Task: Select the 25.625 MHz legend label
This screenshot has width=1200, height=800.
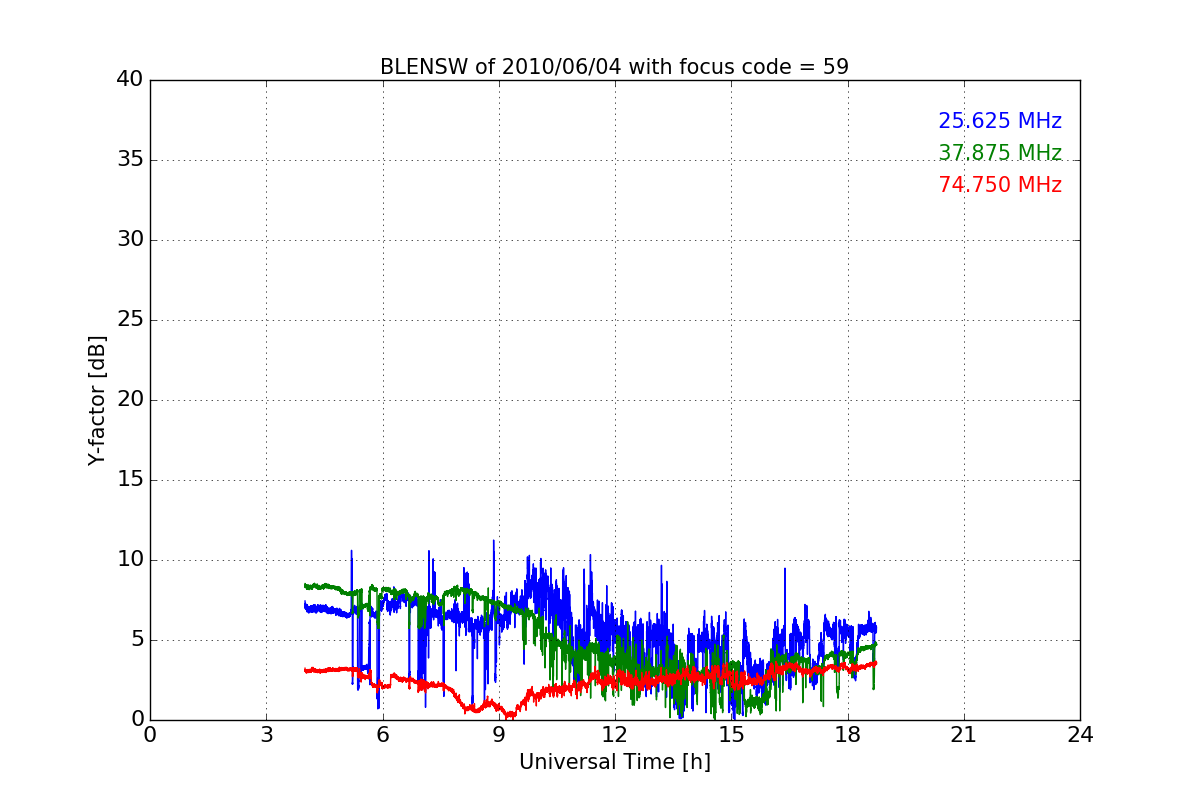Action: point(1000,121)
